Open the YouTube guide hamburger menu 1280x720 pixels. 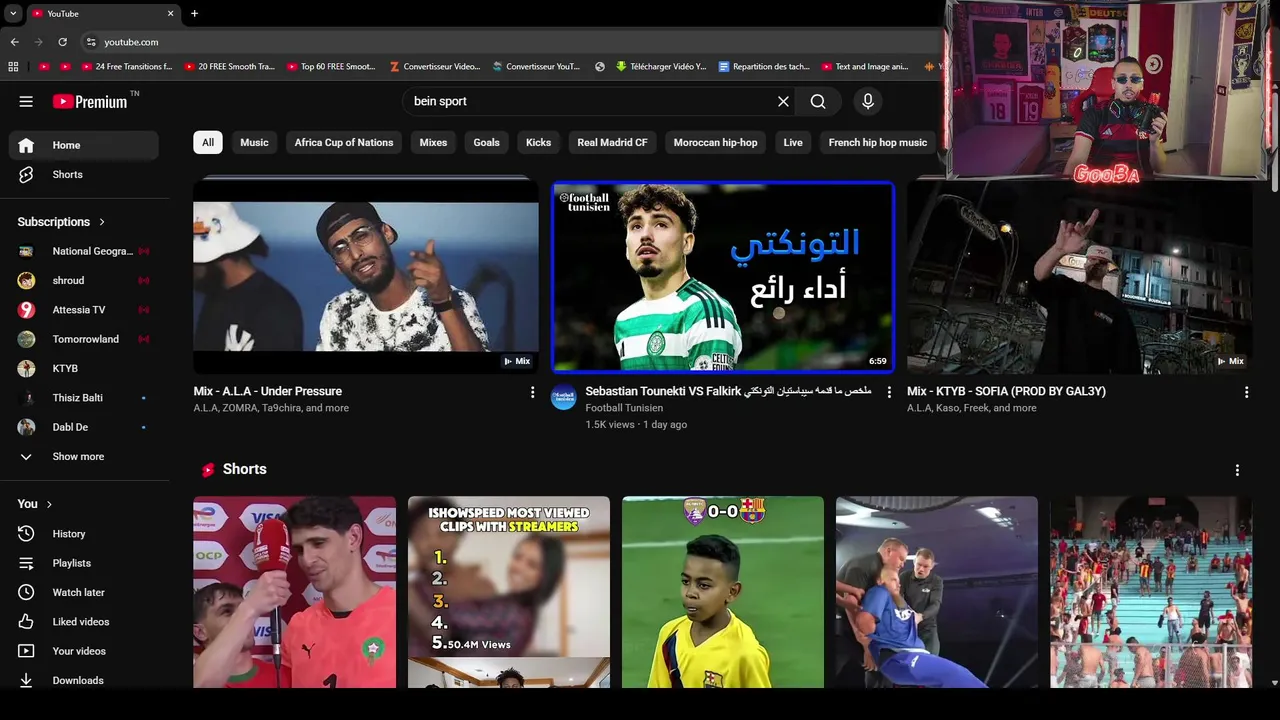pos(26,101)
